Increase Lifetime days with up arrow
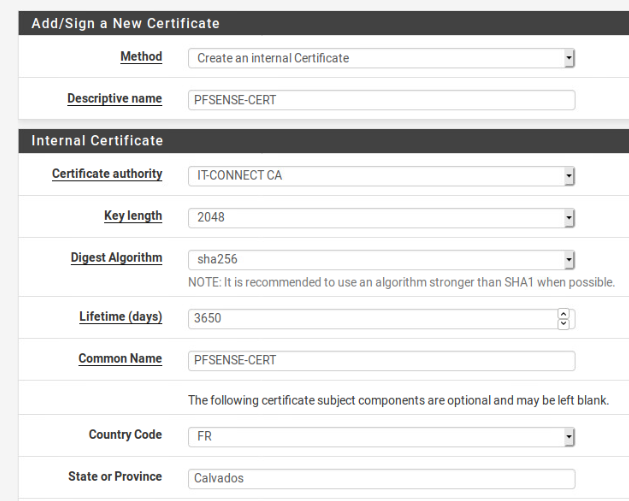 563,314
